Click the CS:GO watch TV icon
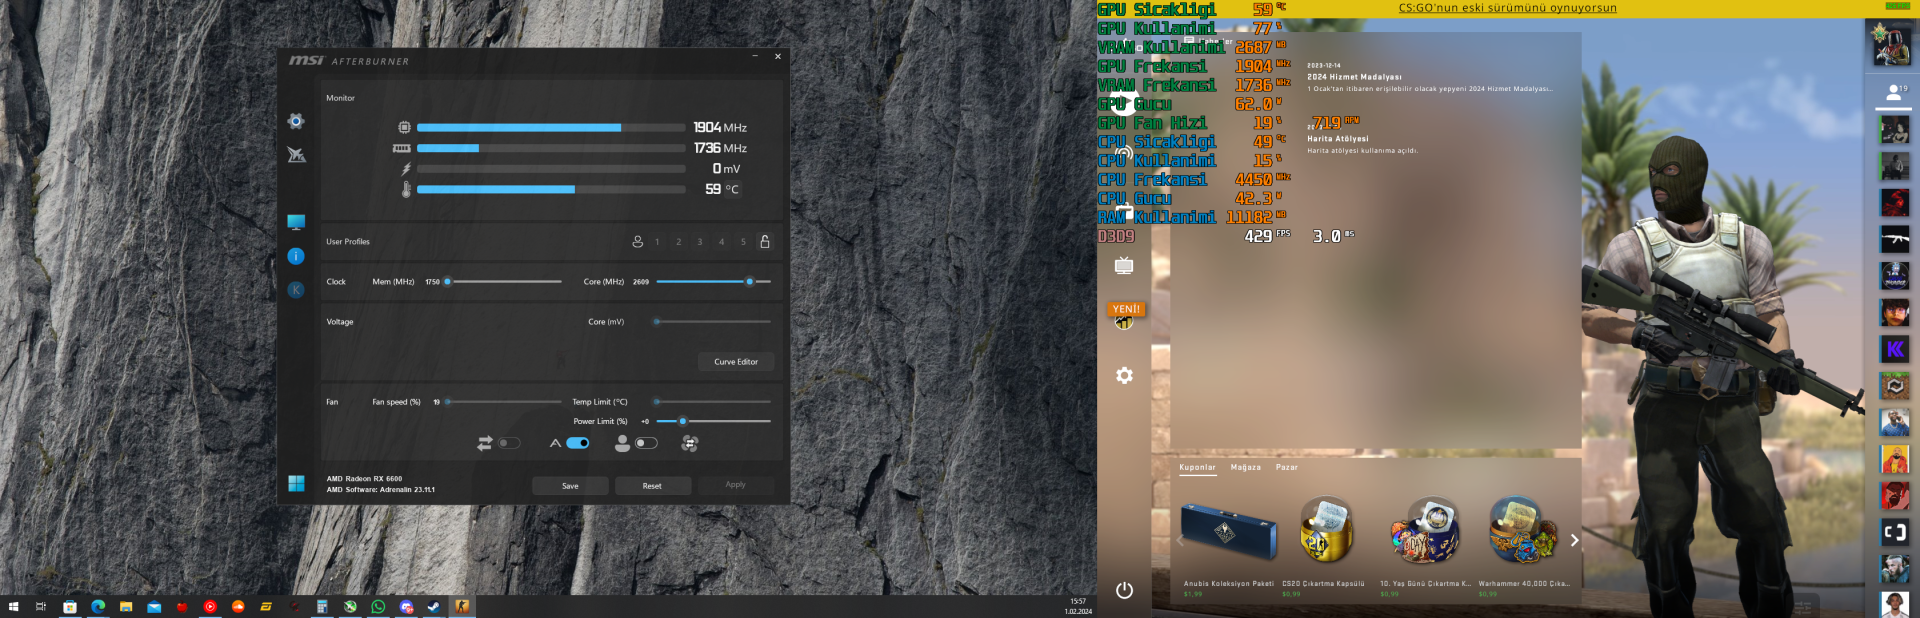The height and width of the screenshot is (618, 1920). (x=1124, y=265)
